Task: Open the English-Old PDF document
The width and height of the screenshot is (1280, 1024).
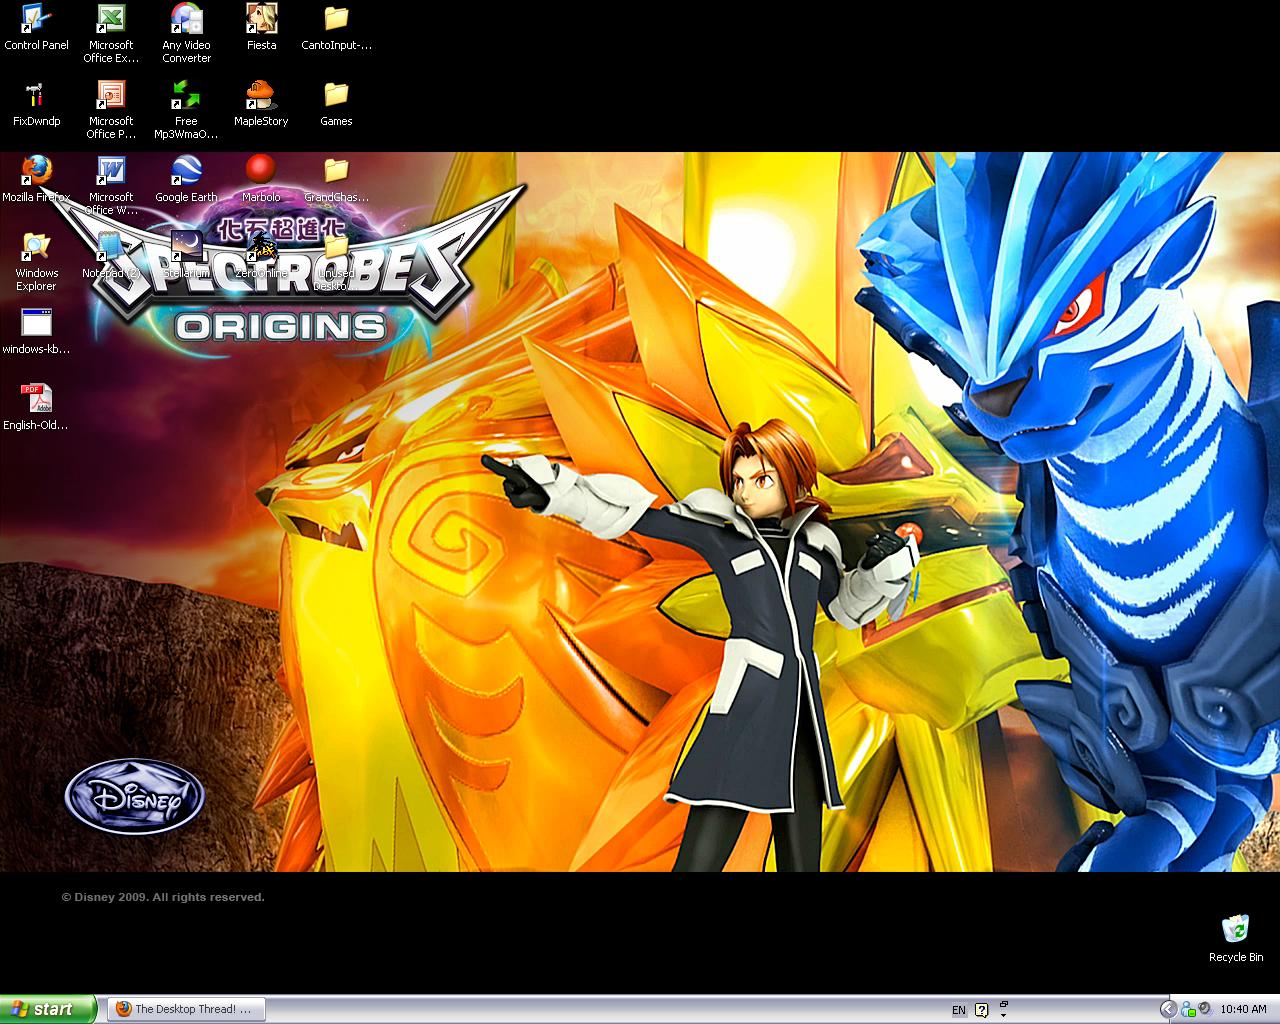Action: point(36,408)
